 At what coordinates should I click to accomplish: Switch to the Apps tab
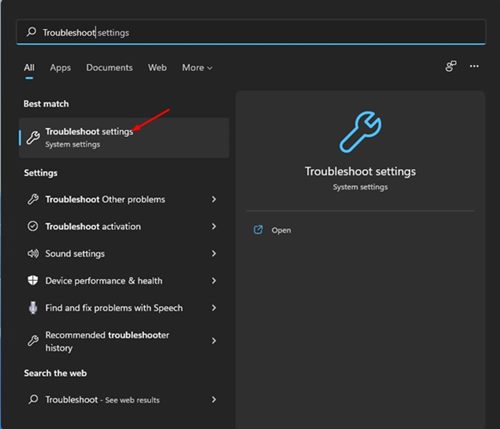click(60, 68)
